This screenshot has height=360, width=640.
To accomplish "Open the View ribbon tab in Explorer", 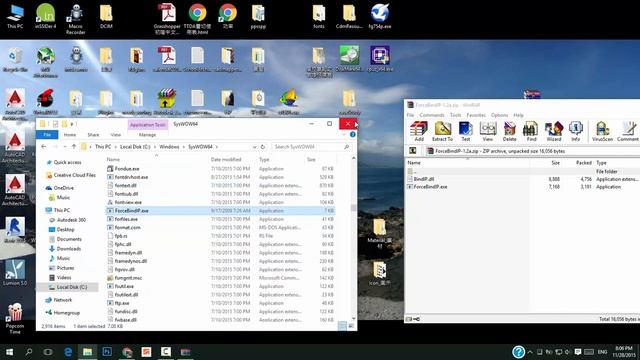I will (x=116, y=135).
